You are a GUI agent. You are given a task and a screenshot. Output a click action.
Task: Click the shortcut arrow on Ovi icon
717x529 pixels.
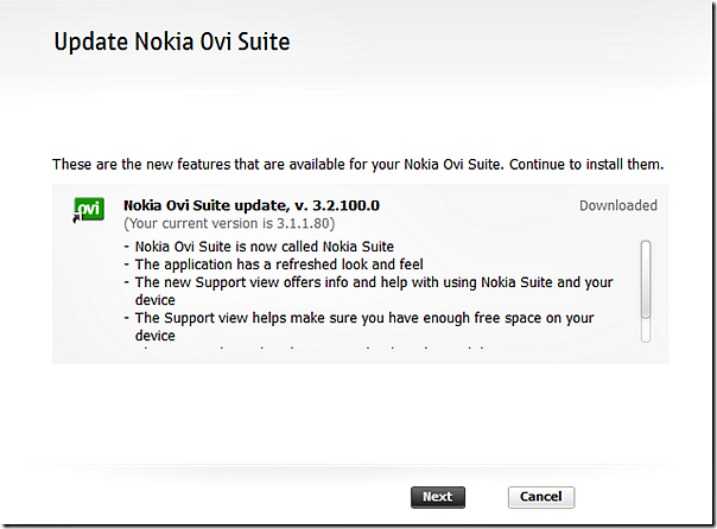click(77, 217)
